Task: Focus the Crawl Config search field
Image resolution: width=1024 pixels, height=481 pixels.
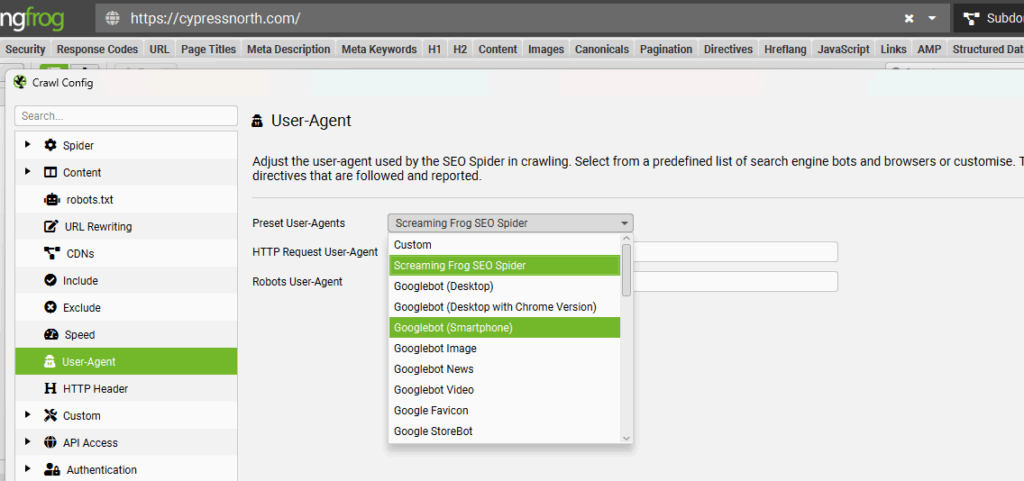Action: pyautogui.click(x=126, y=116)
